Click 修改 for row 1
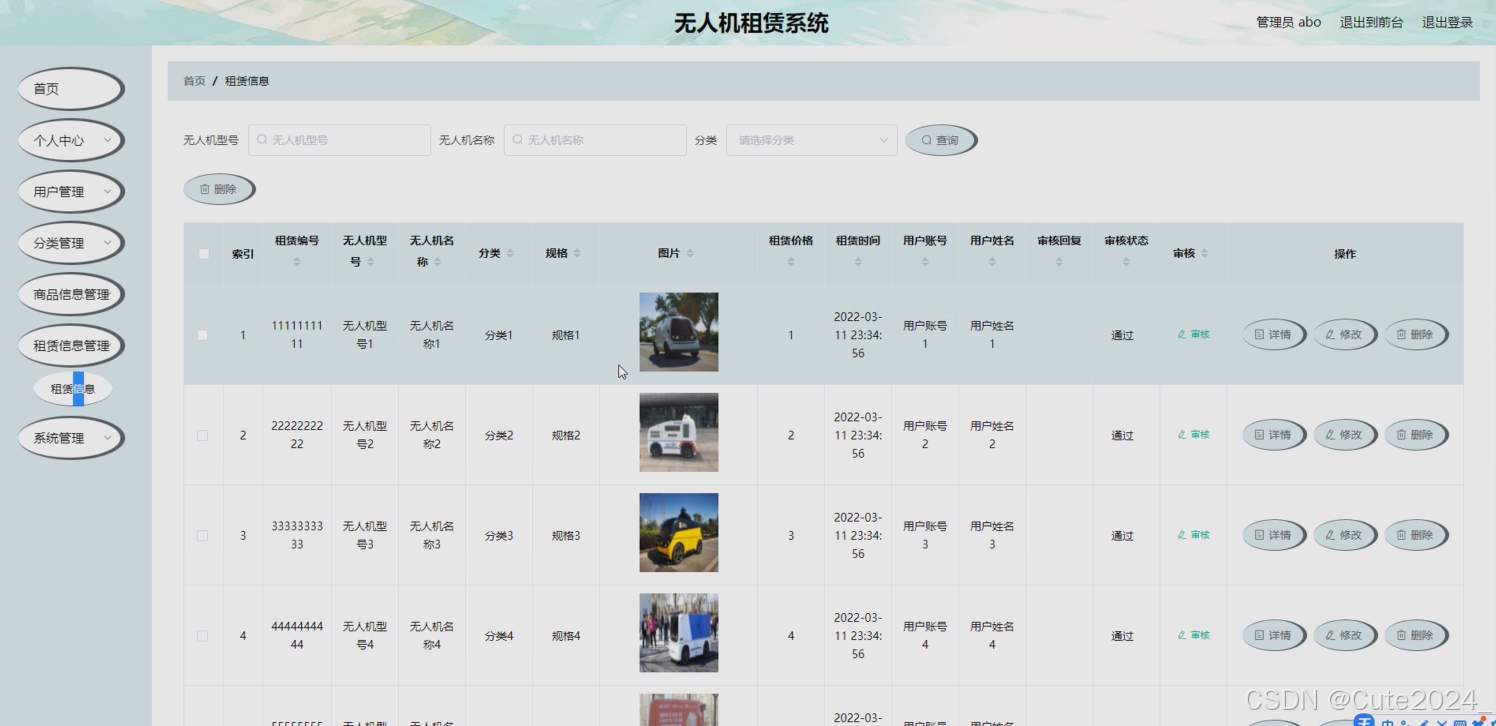Viewport: 1496px width, 726px height. coord(1345,335)
